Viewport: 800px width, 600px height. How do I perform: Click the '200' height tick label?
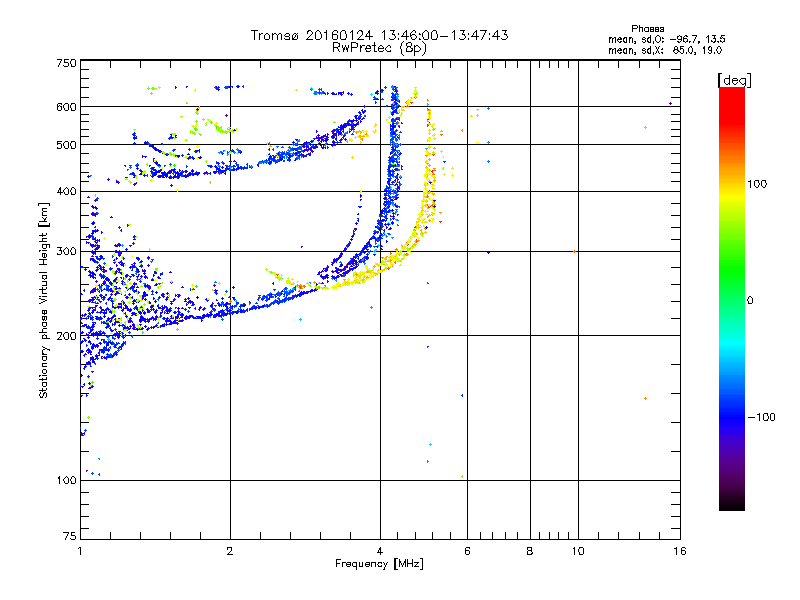67,336
